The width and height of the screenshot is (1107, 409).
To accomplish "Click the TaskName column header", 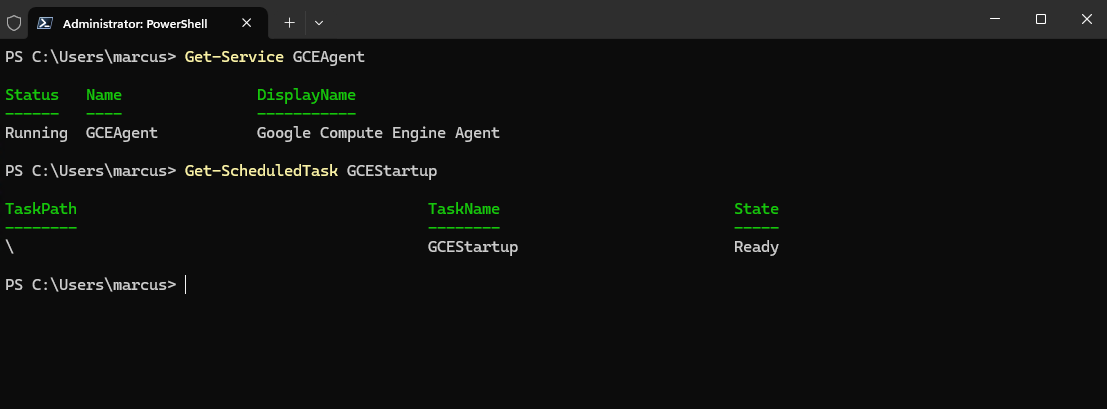I will click(464, 209).
